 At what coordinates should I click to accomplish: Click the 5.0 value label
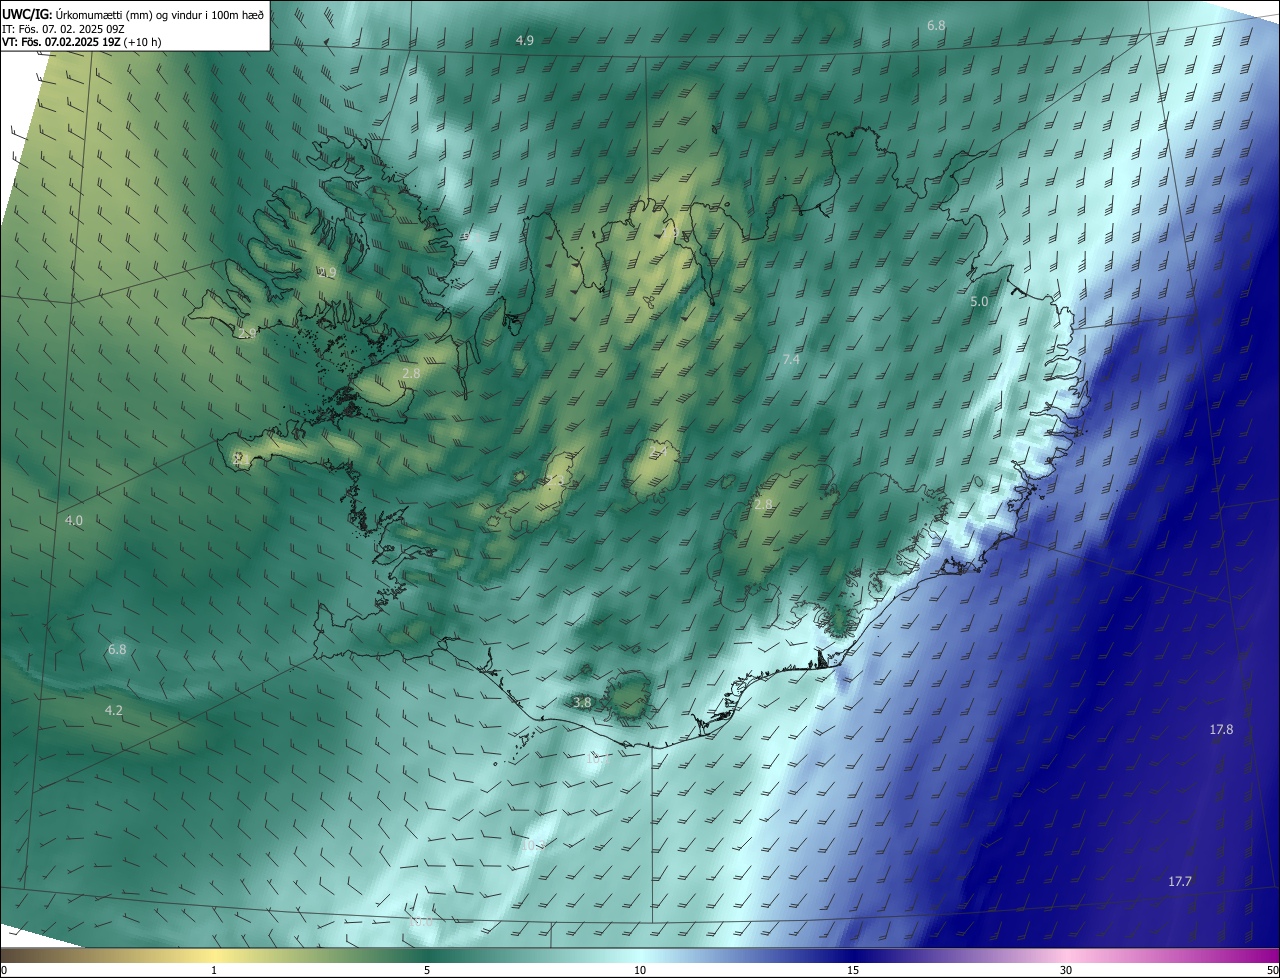pos(979,301)
